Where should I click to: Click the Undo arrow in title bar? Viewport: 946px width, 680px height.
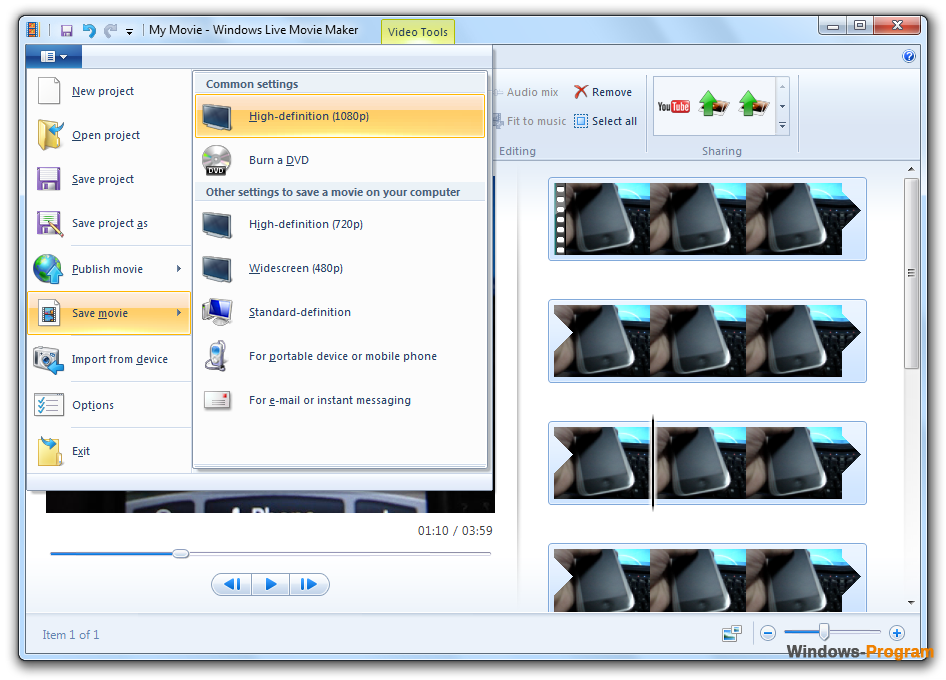[89, 30]
